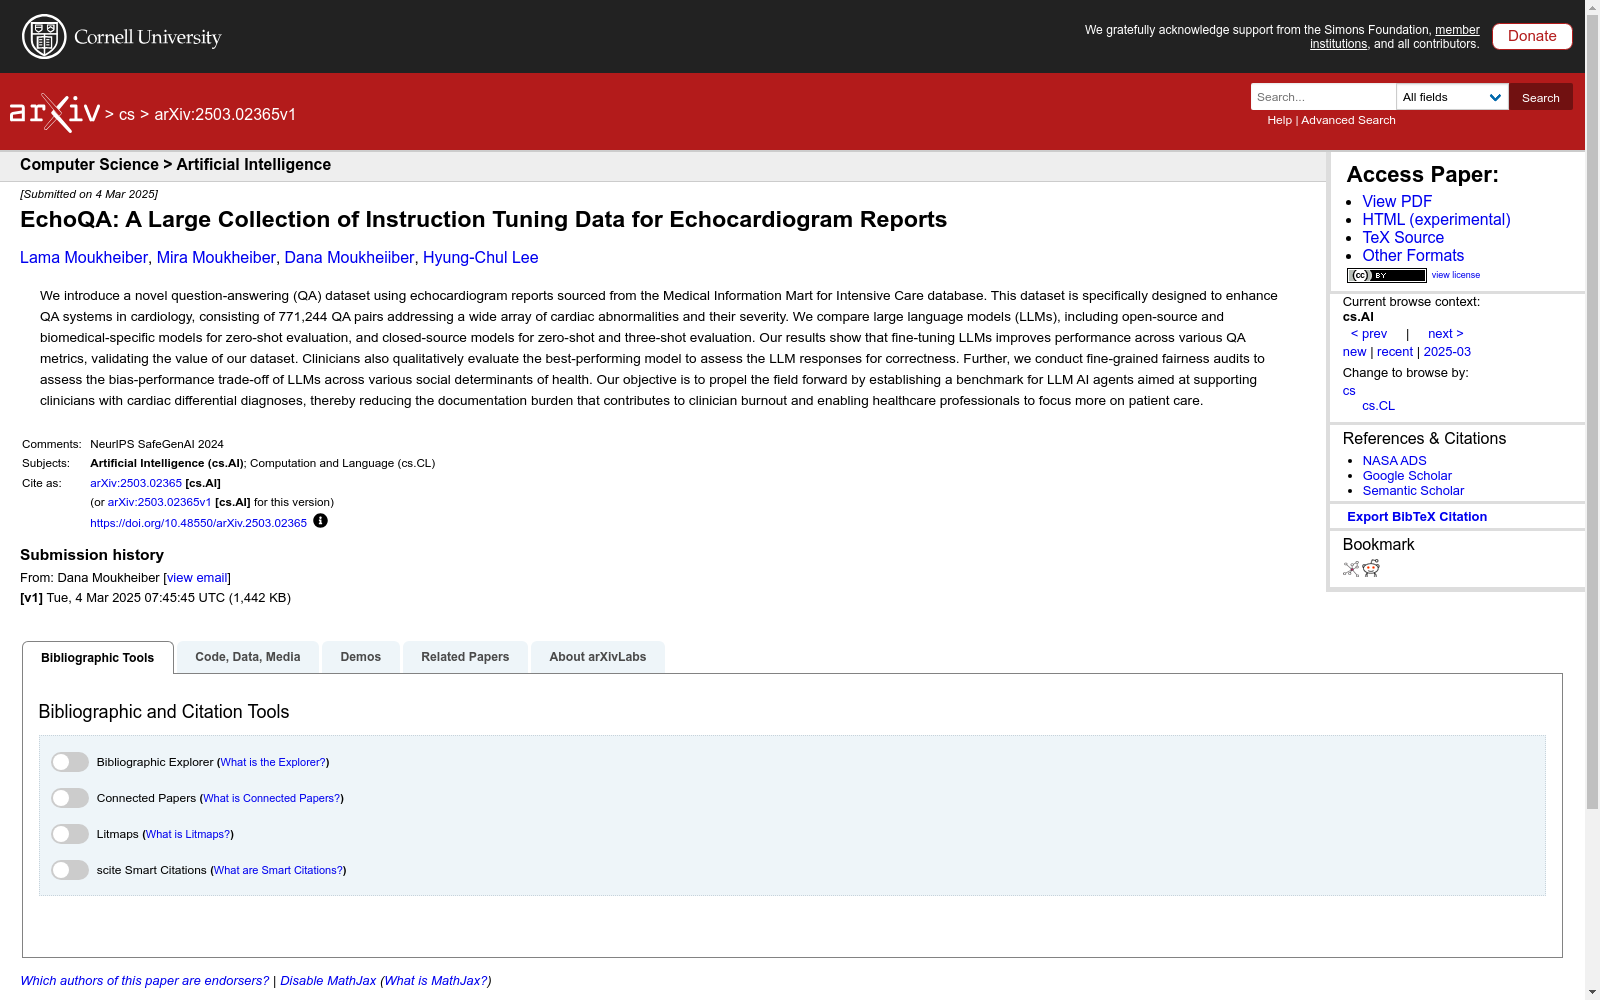Open View PDF link
The image size is (1600, 1000).
point(1397,202)
